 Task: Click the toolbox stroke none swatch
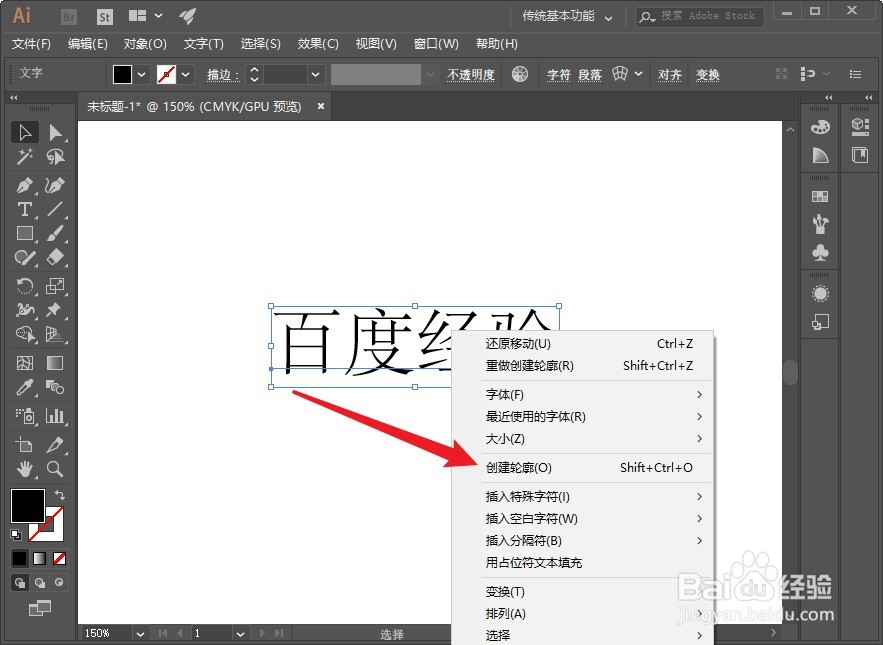pyautogui.click(x=54, y=532)
